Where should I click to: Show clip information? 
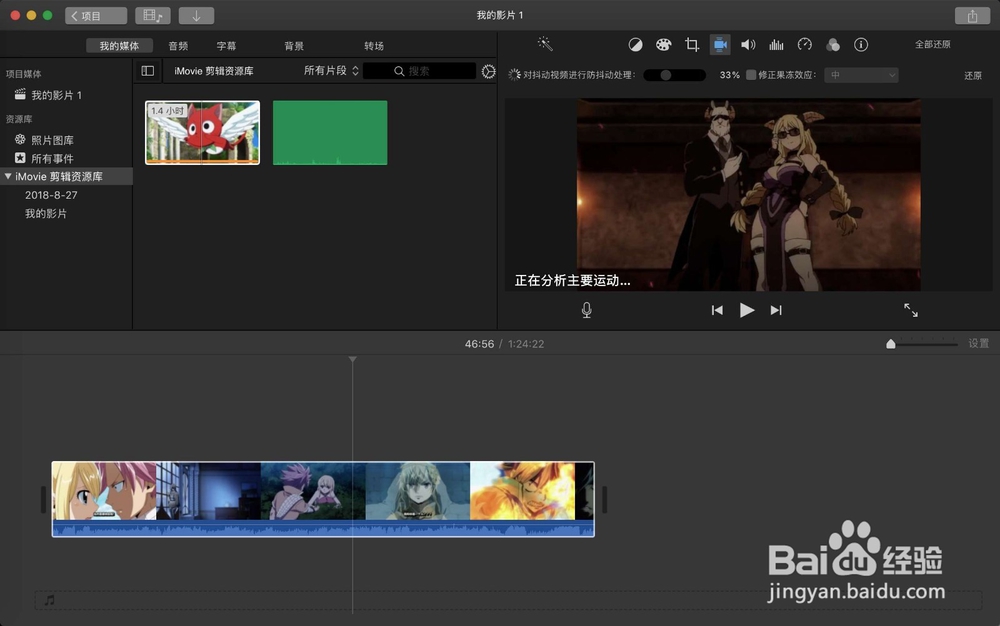[x=861, y=45]
